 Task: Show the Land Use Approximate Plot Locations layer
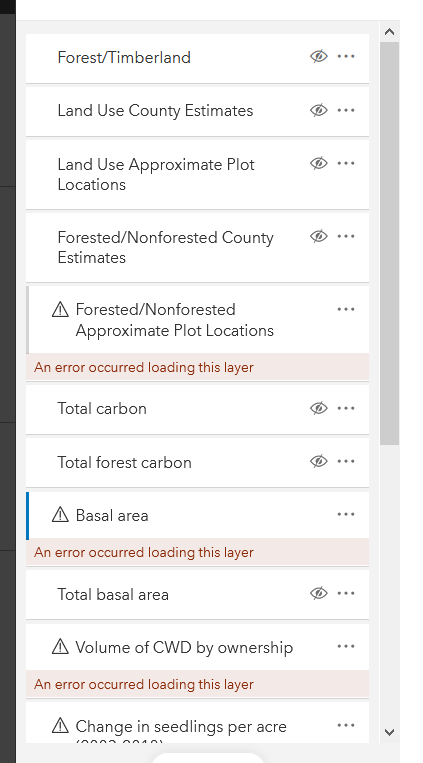tap(319, 164)
